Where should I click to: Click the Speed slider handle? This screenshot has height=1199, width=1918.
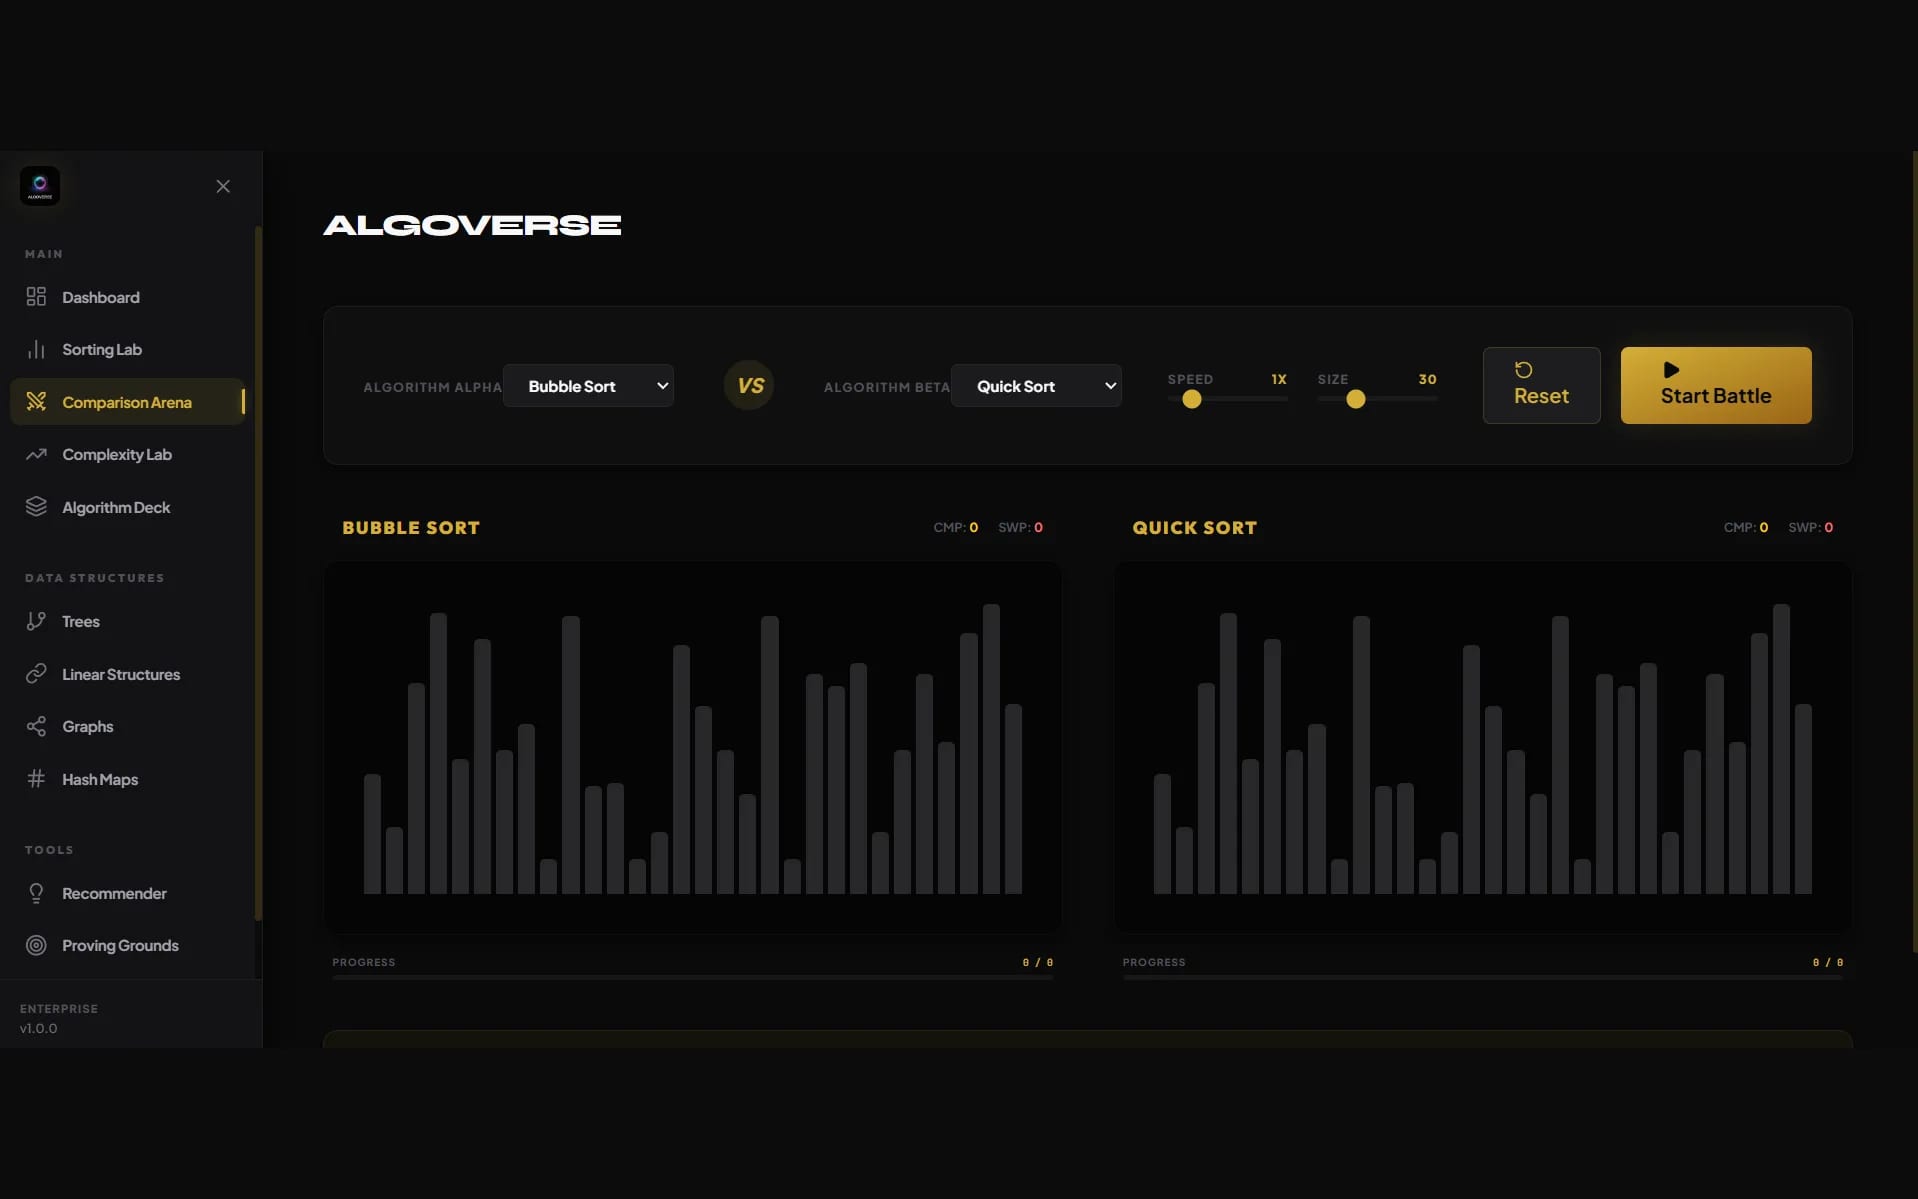(x=1191, y=399)
